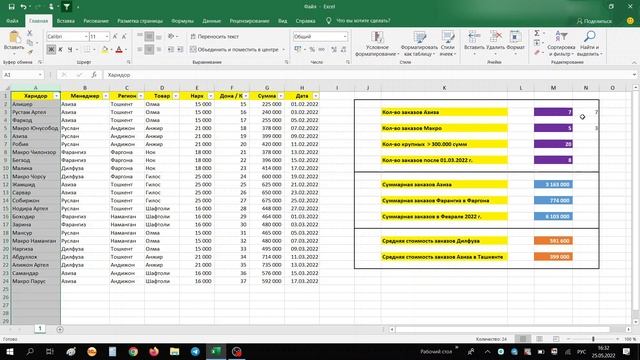Decrease the font size

click(124, 36)
